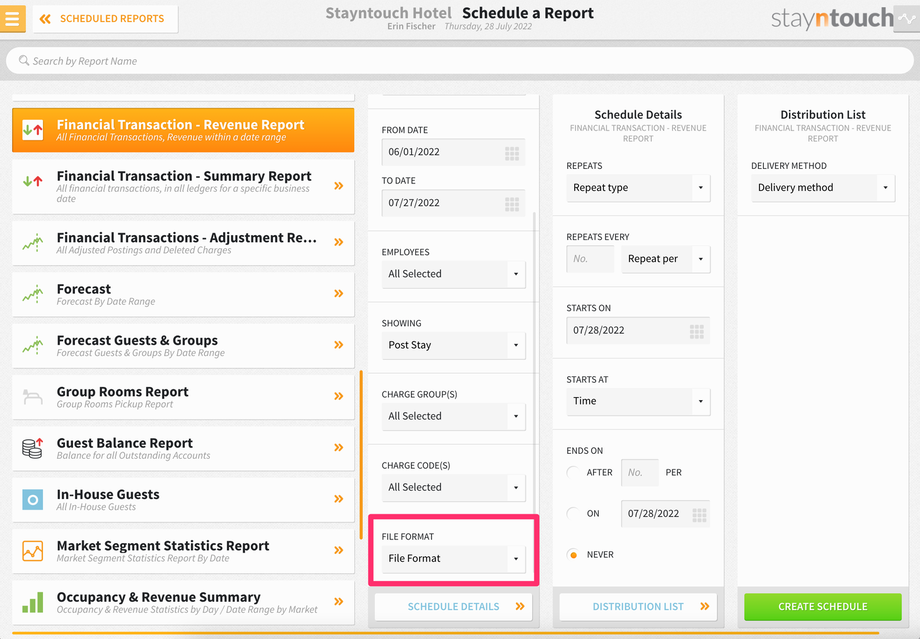Click the In-House Guests blue icon

click(33, 499)
